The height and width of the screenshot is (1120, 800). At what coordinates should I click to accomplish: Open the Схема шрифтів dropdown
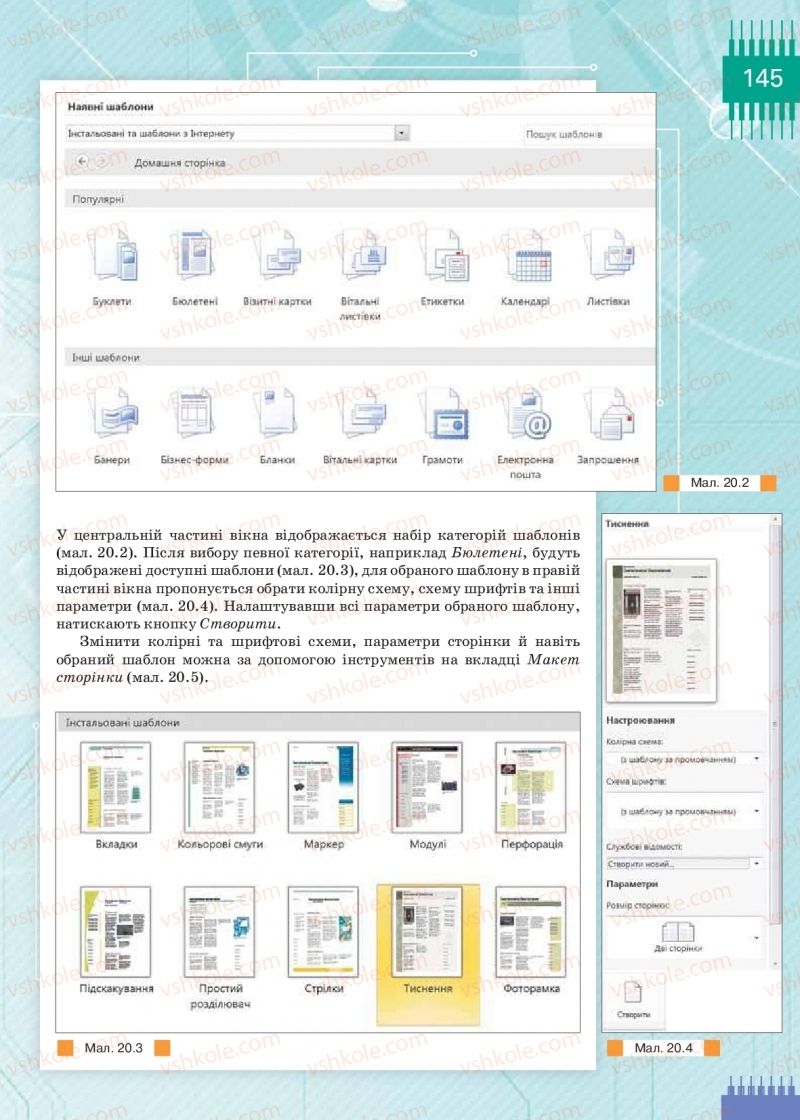[x=684, y=811]
